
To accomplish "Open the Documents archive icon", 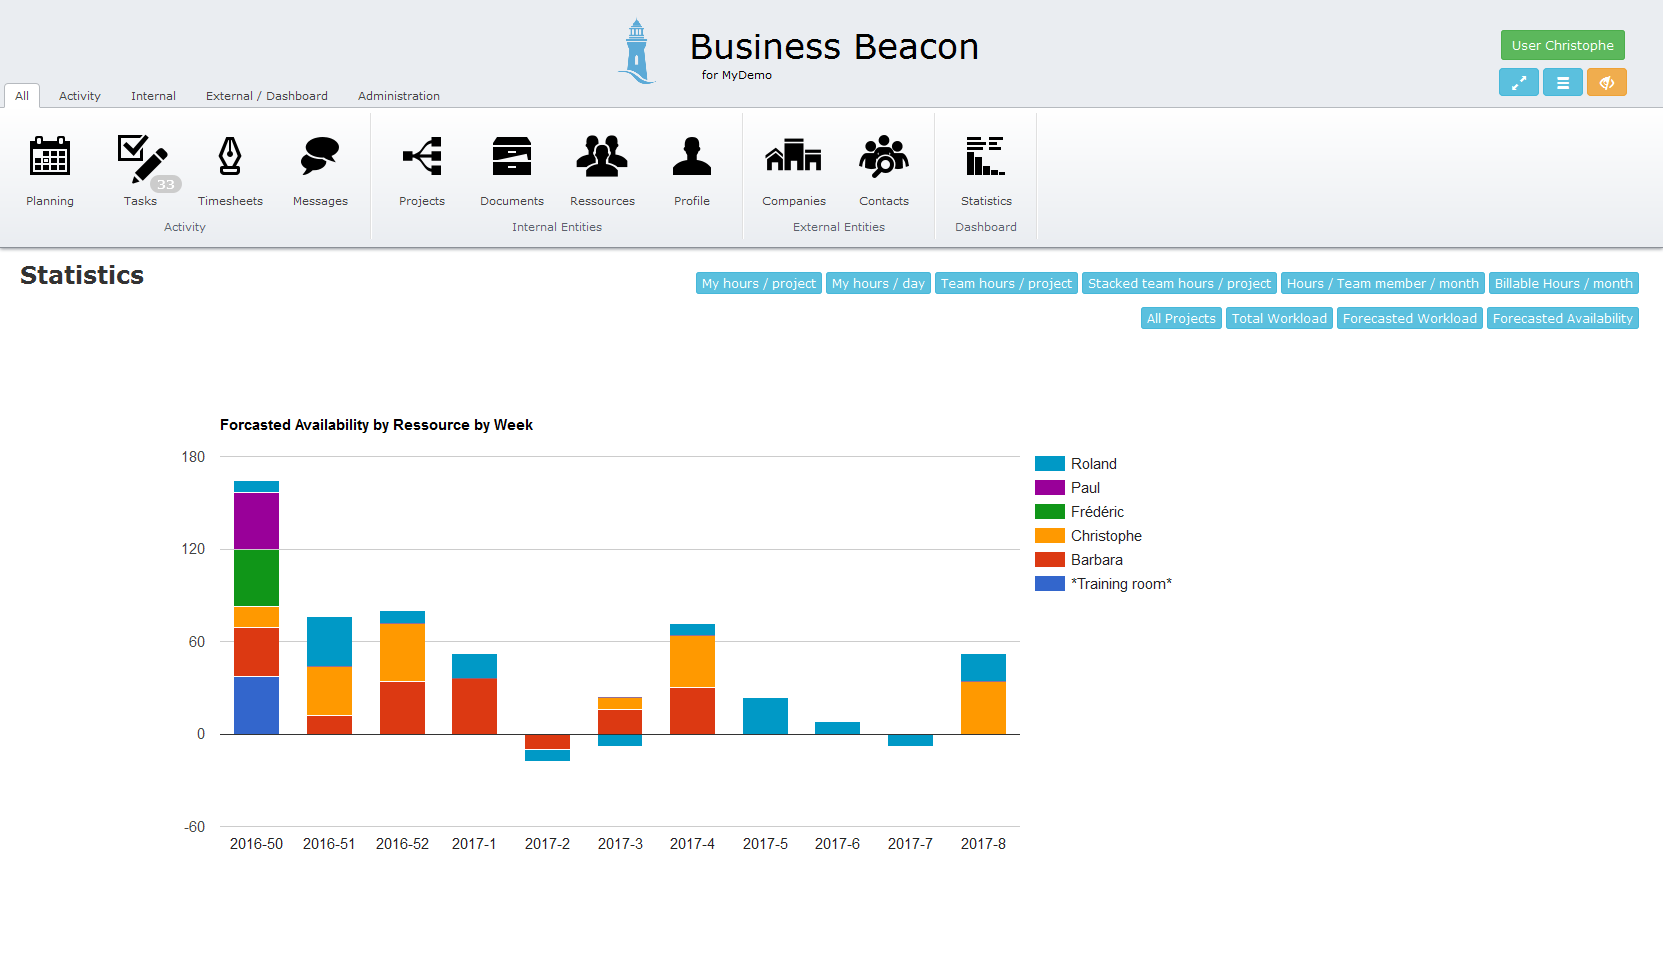I will pos(512,159).
